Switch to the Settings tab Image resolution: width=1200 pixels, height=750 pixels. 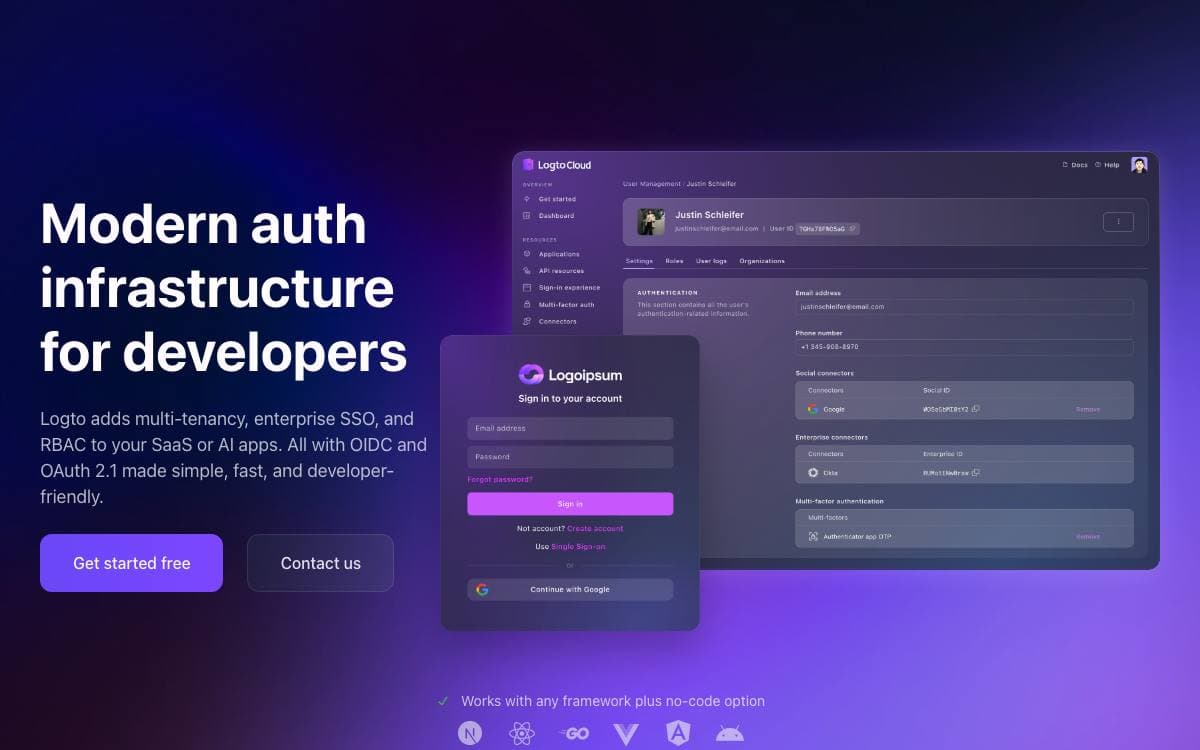pos(639,261)
